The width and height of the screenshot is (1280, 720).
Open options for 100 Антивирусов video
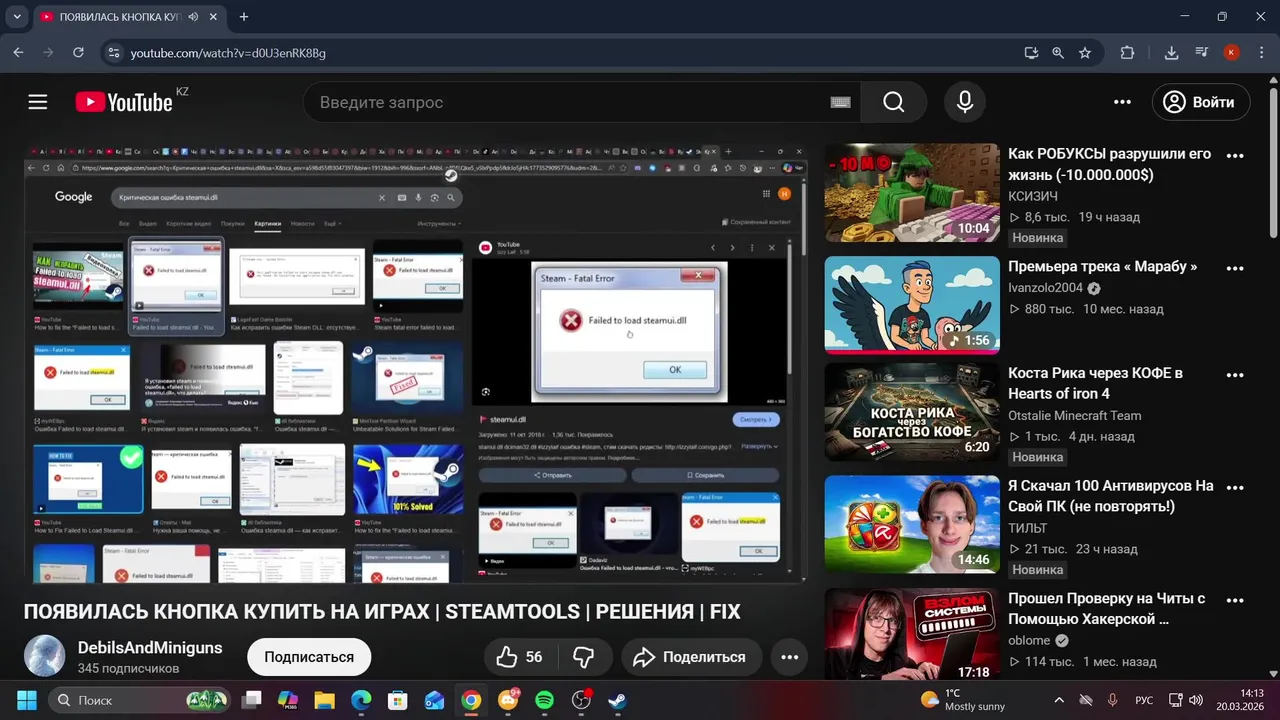[1235, 487]
